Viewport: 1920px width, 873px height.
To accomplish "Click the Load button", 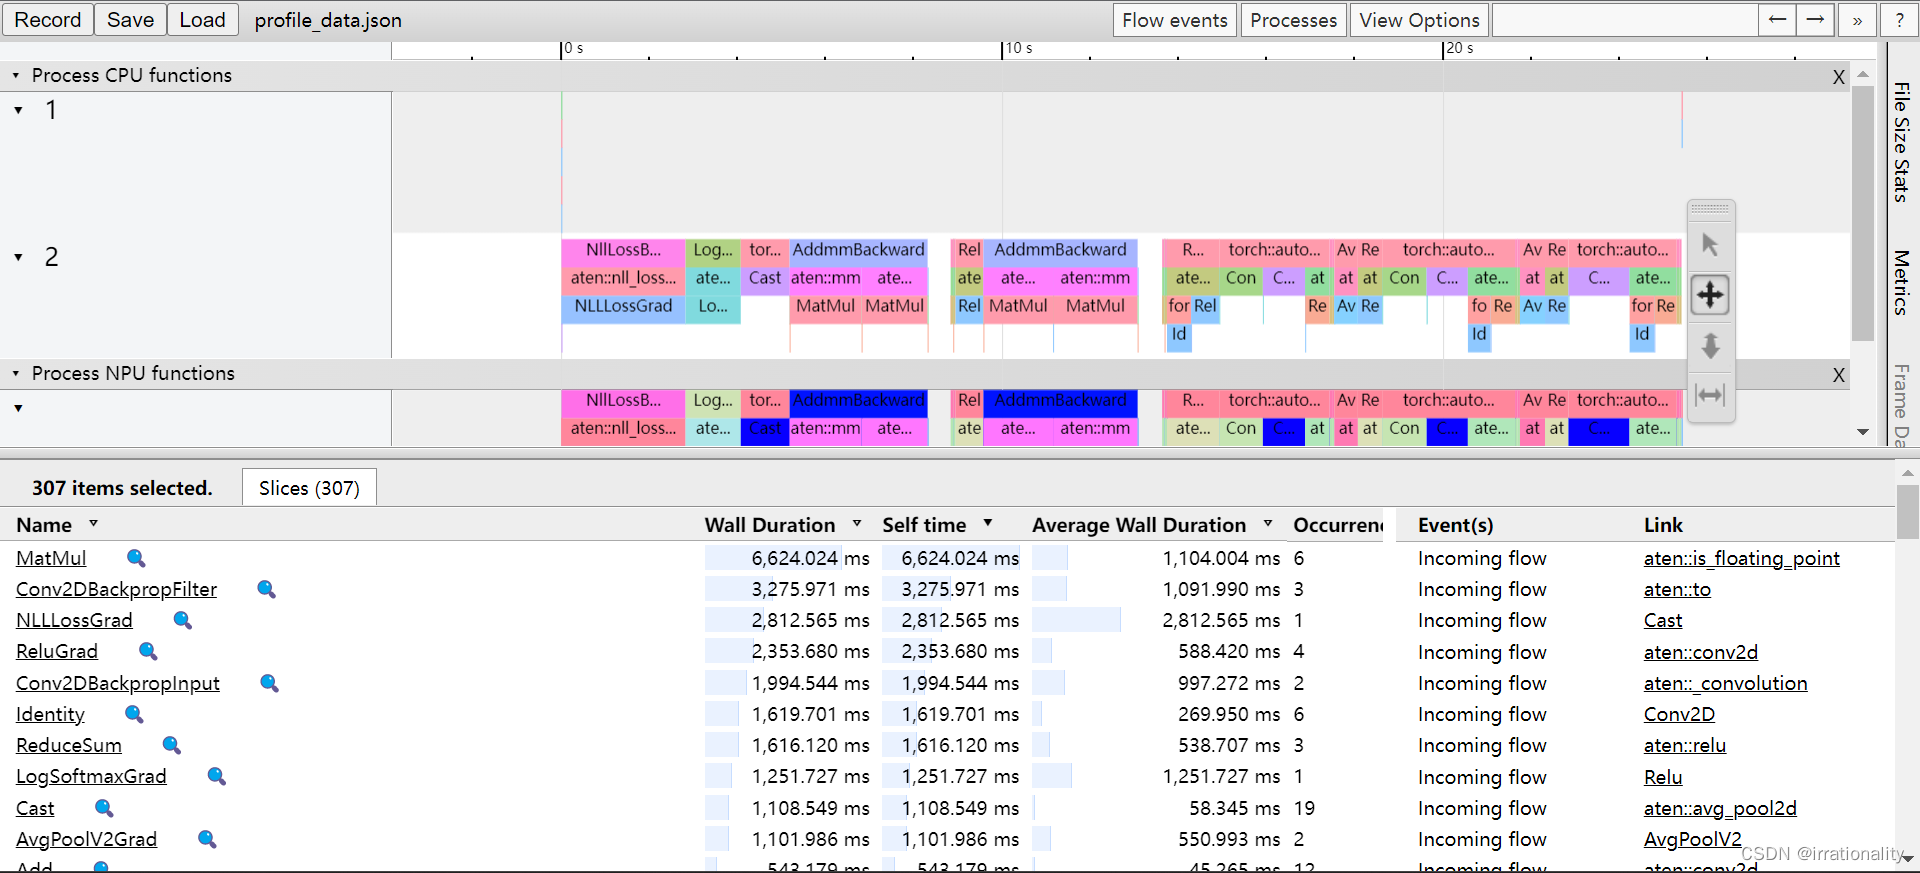I will (x=203, y=20).
